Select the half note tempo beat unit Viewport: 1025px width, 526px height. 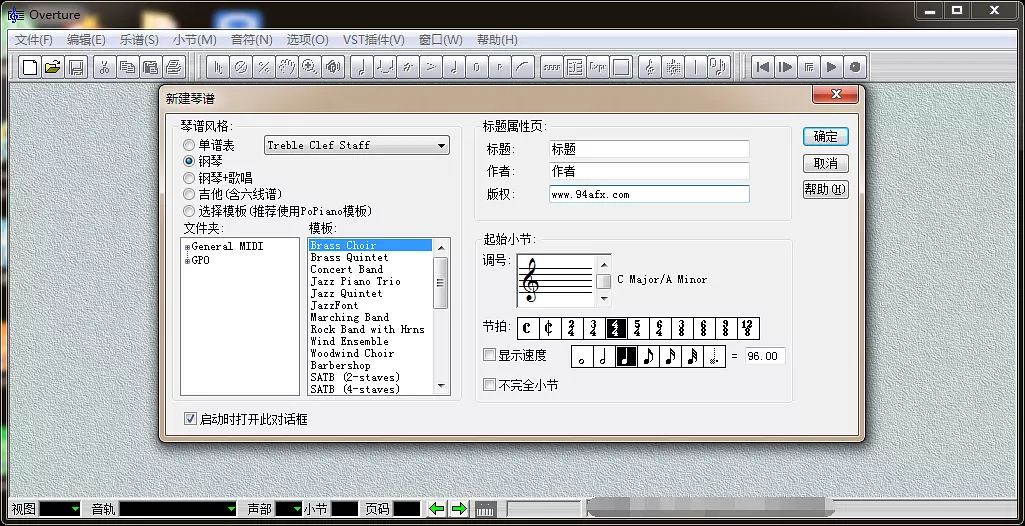(x=604, y=356)
